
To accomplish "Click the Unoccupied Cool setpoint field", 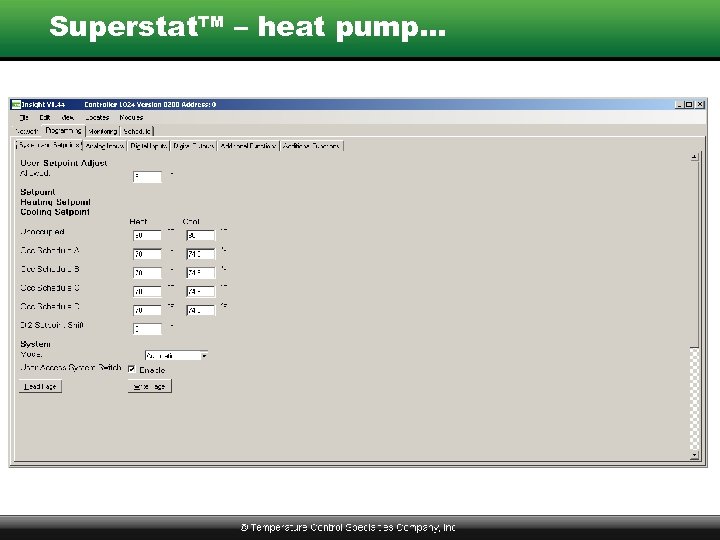I will click(201, 236).
